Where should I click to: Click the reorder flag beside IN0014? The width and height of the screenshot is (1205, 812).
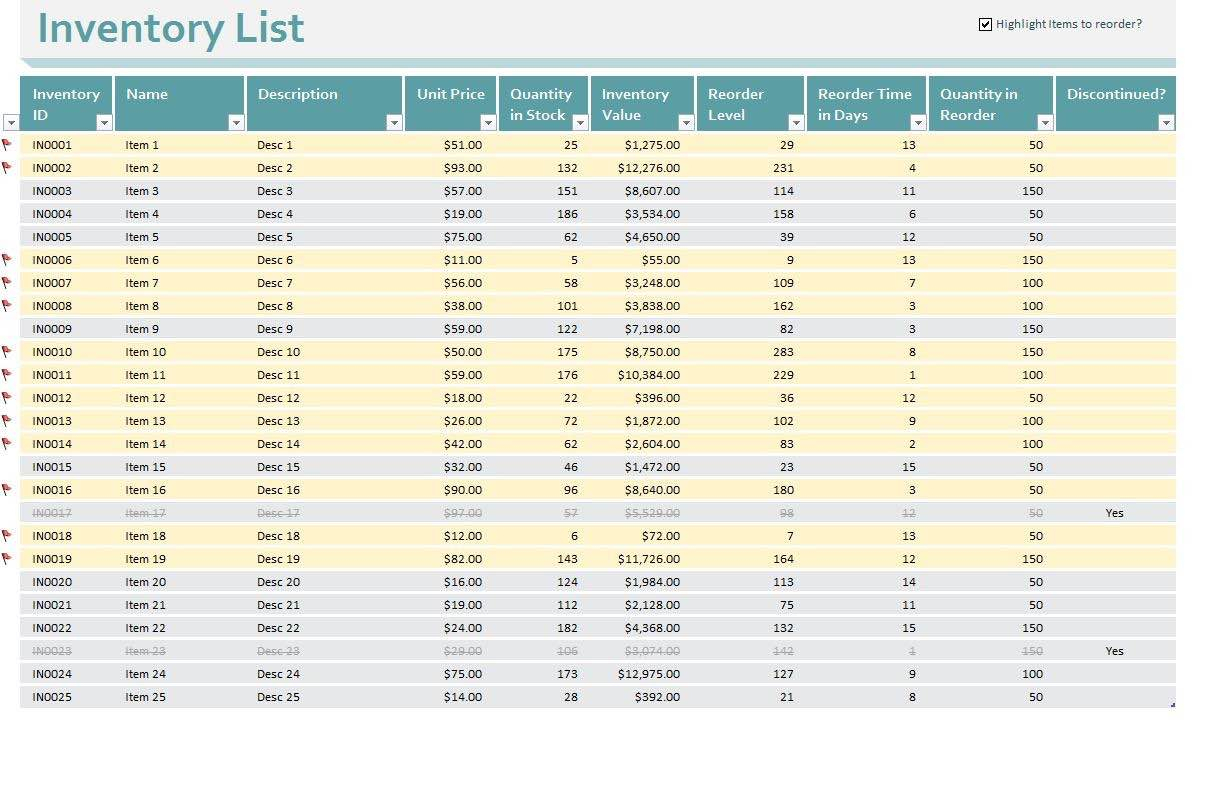(x=8, y=443)
